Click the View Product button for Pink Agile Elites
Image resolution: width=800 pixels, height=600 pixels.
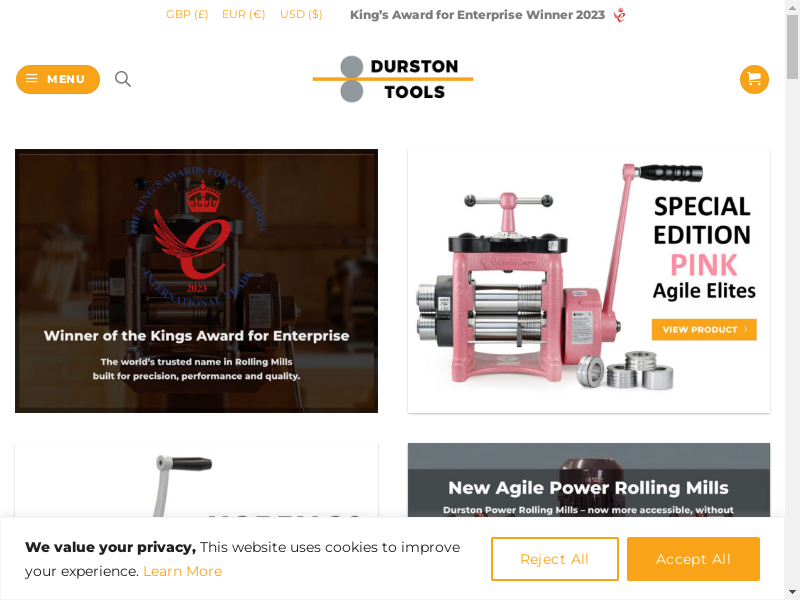tap(704, 329)
